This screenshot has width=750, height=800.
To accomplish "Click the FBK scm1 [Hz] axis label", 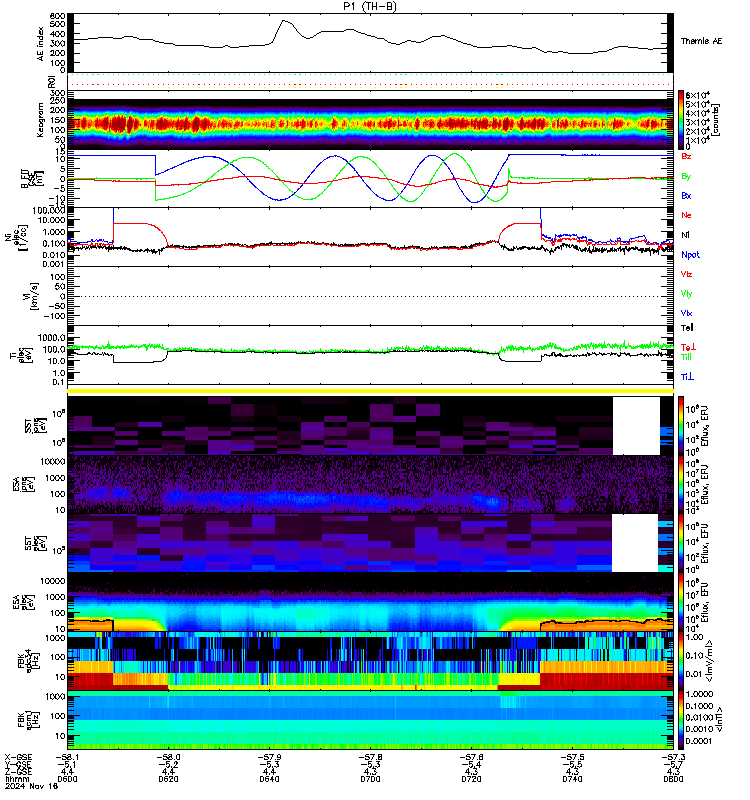I will coord(28,720).
